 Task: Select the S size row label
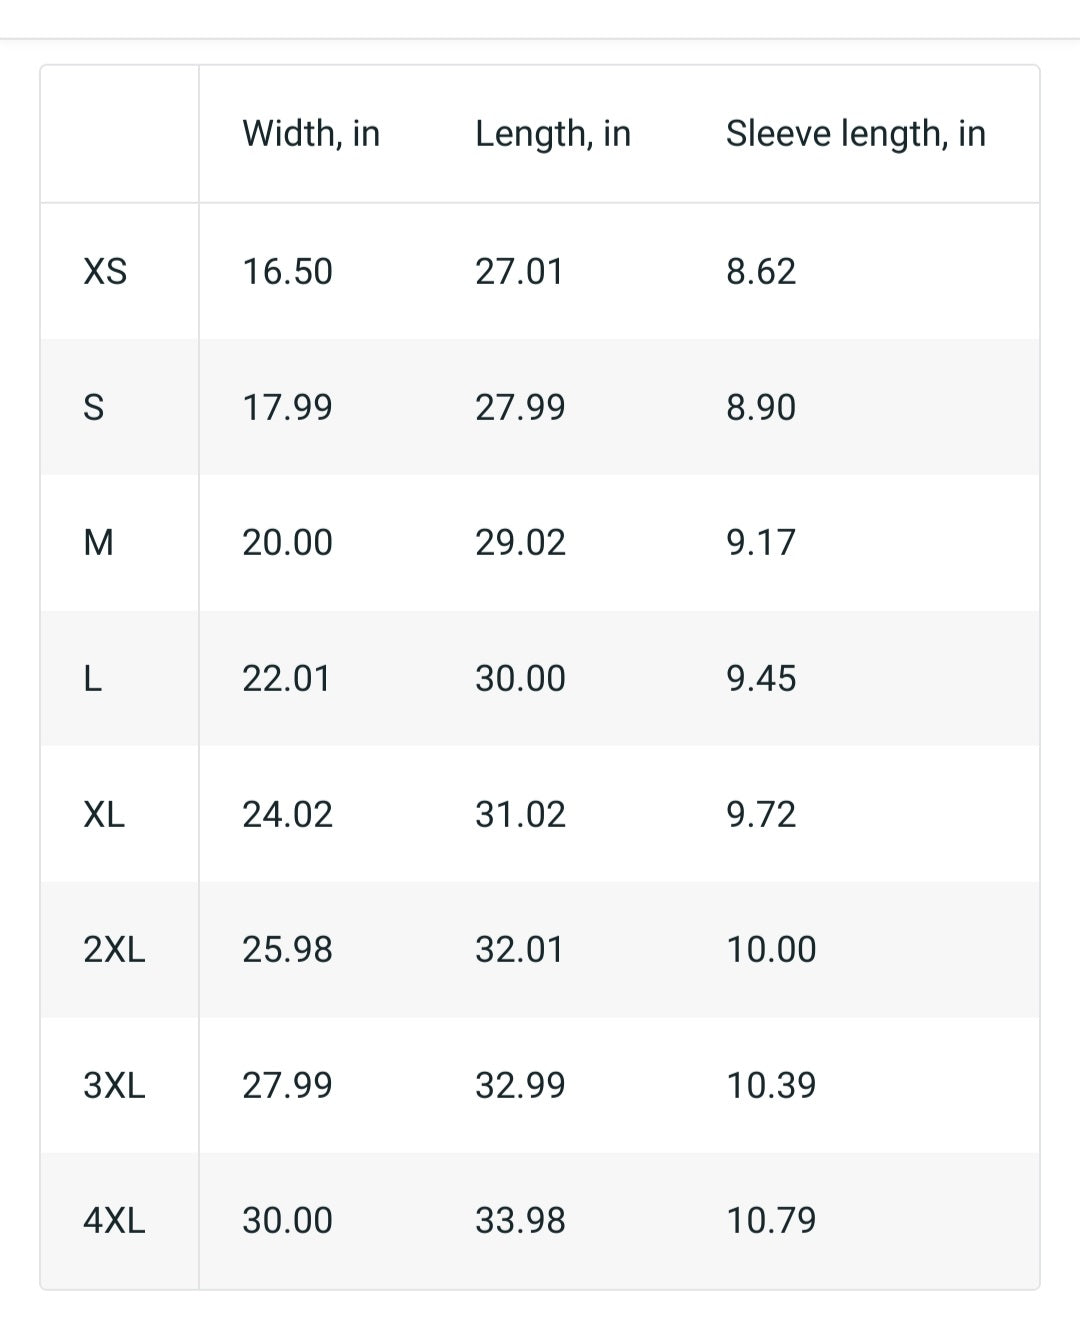pyautogui.click(x=93, y=407)
